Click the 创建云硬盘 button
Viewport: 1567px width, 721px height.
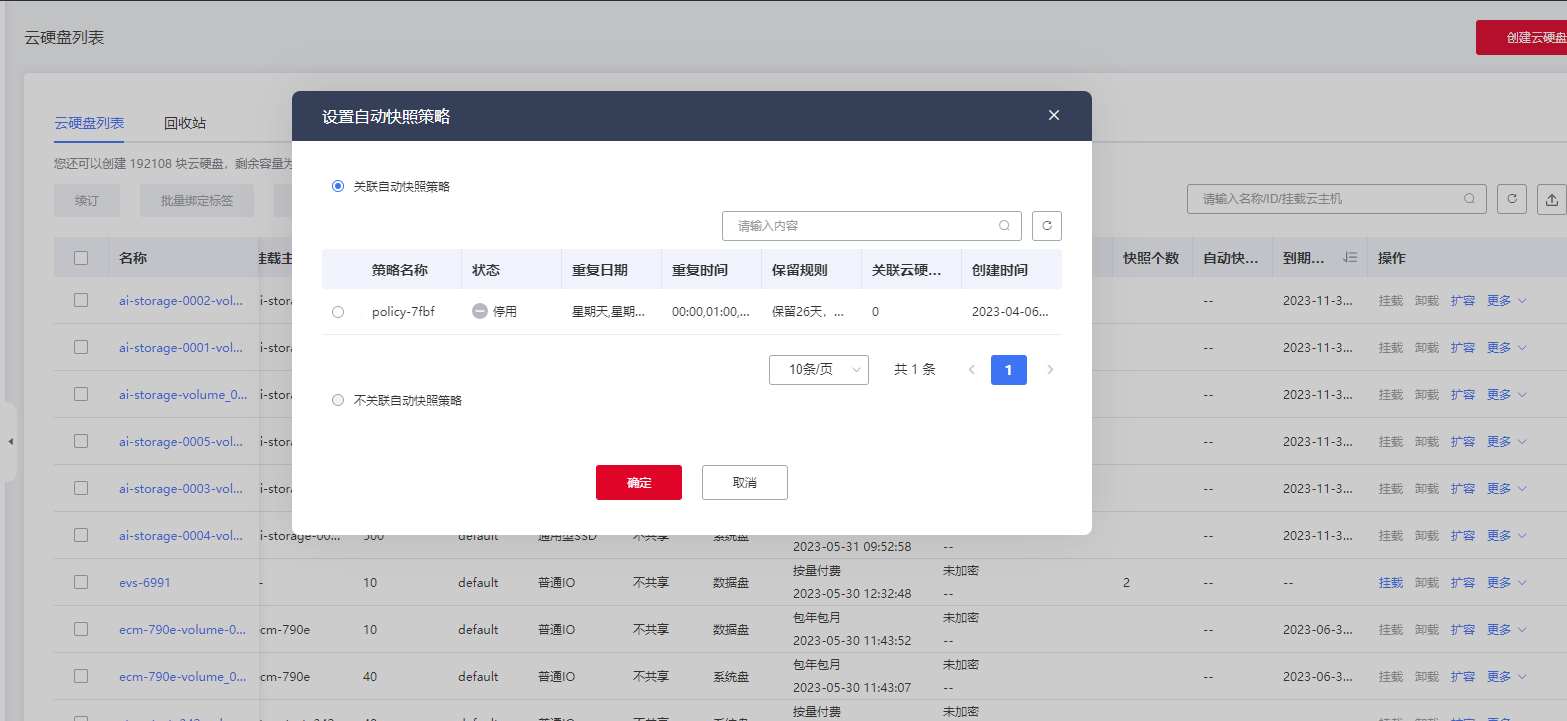click(1521, 37)
